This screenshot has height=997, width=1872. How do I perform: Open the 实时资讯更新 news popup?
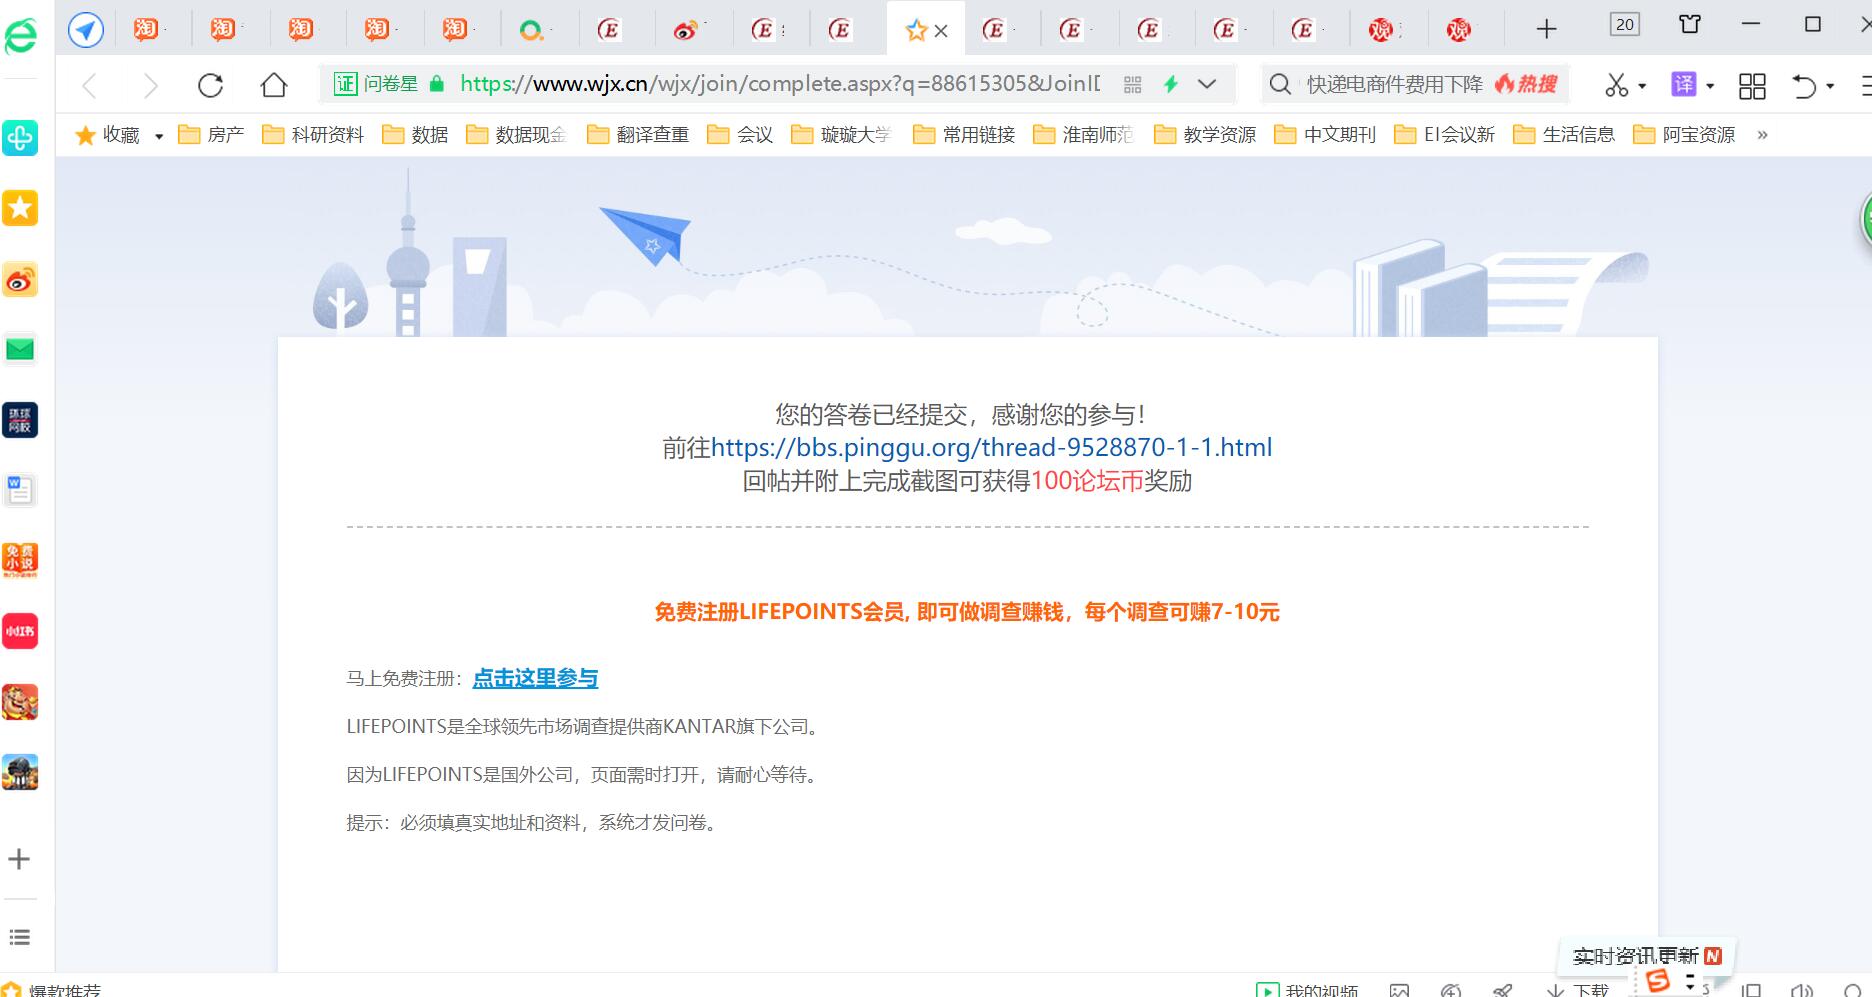tap(1646, 956)
